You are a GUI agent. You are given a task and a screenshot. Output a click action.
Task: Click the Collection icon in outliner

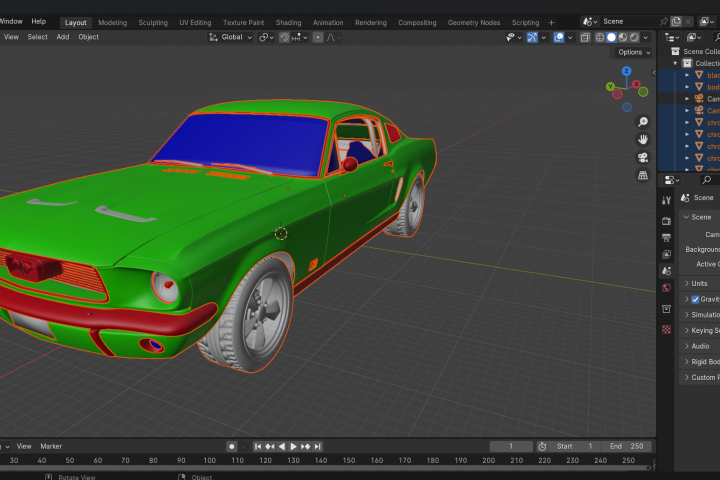click(687, 63)
